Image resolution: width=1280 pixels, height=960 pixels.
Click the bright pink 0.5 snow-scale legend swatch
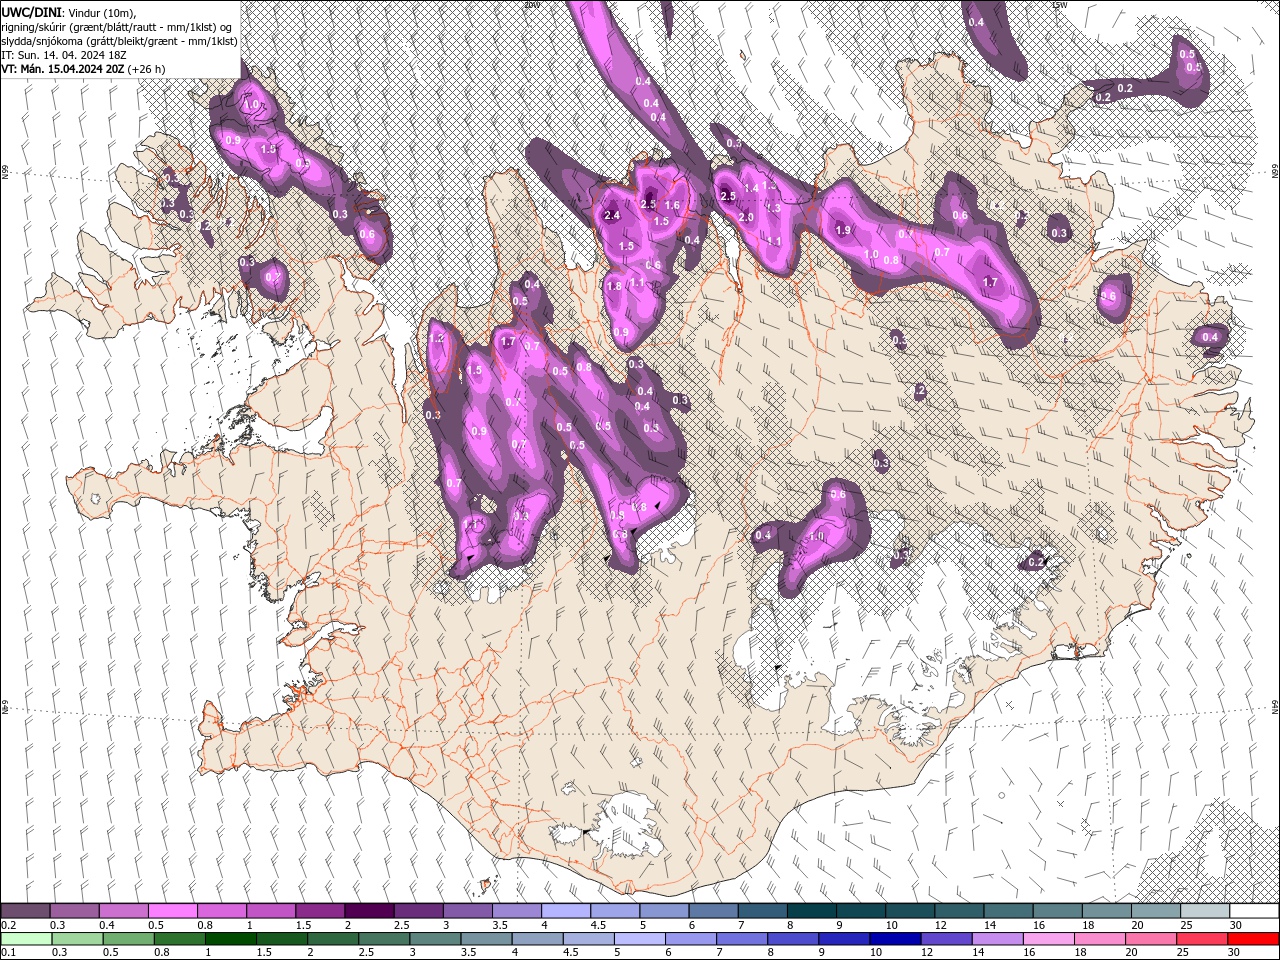point(172,911)
